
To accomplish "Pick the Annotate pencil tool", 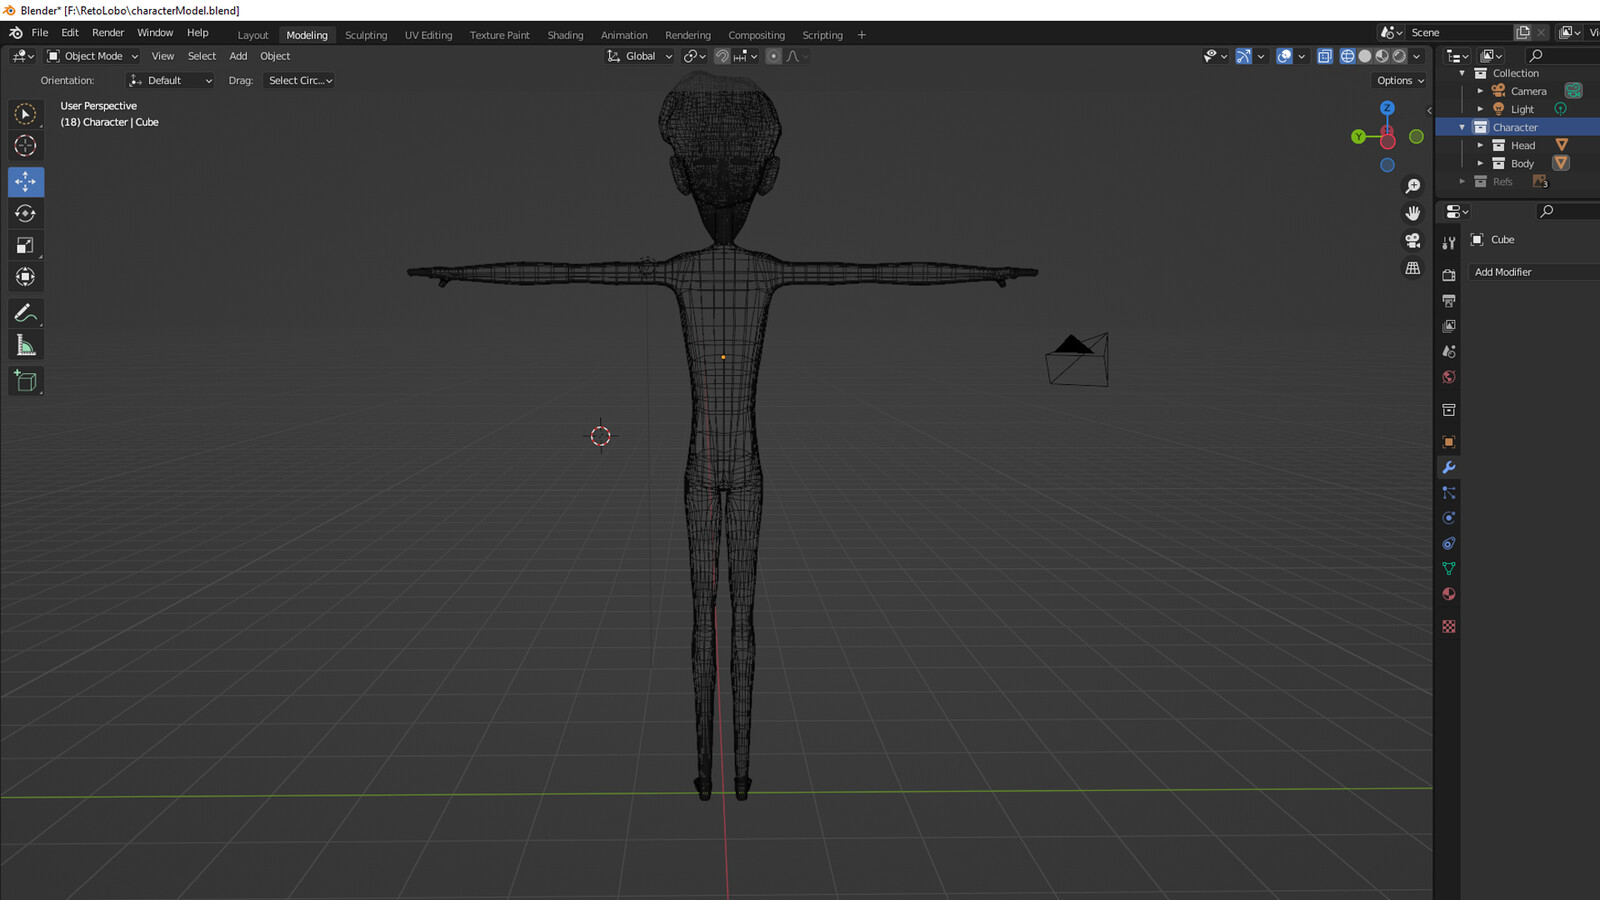I will 26,314.
